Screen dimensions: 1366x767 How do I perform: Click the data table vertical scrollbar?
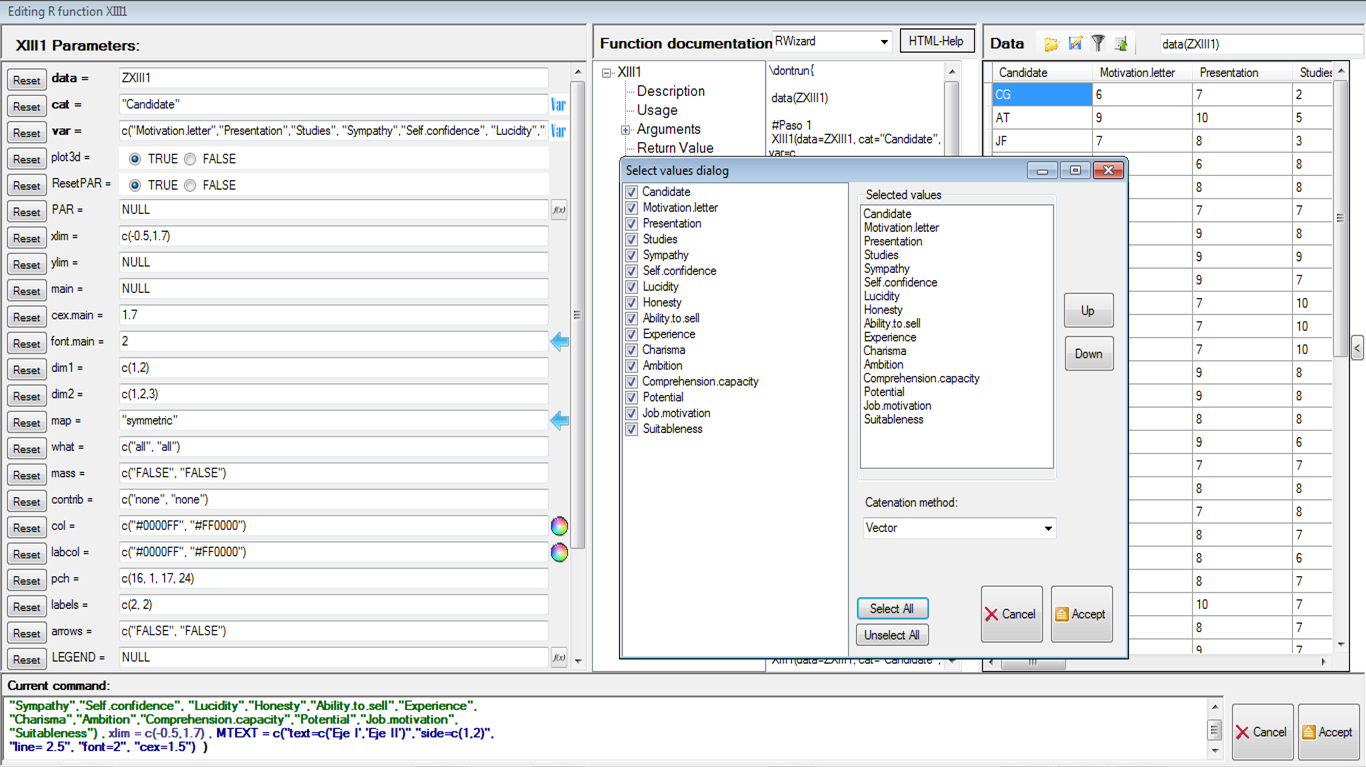1340,218
